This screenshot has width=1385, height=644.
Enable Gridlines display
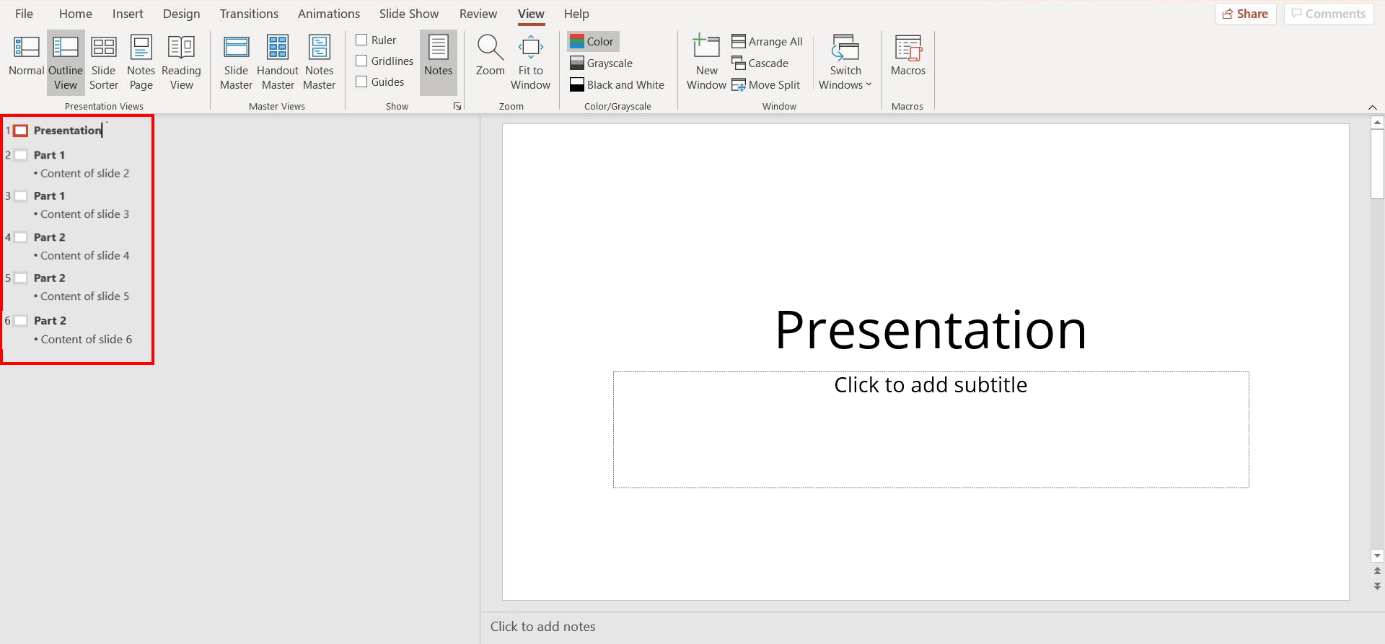click(x=361, y=60)
